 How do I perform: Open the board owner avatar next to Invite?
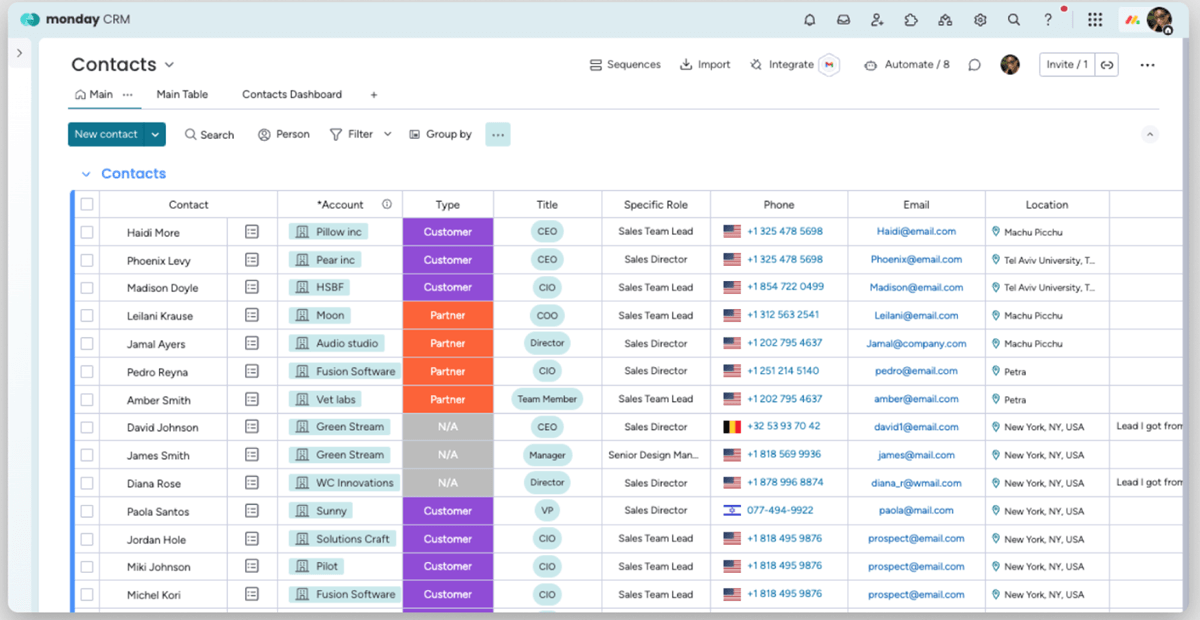(x=1010, y=65)
